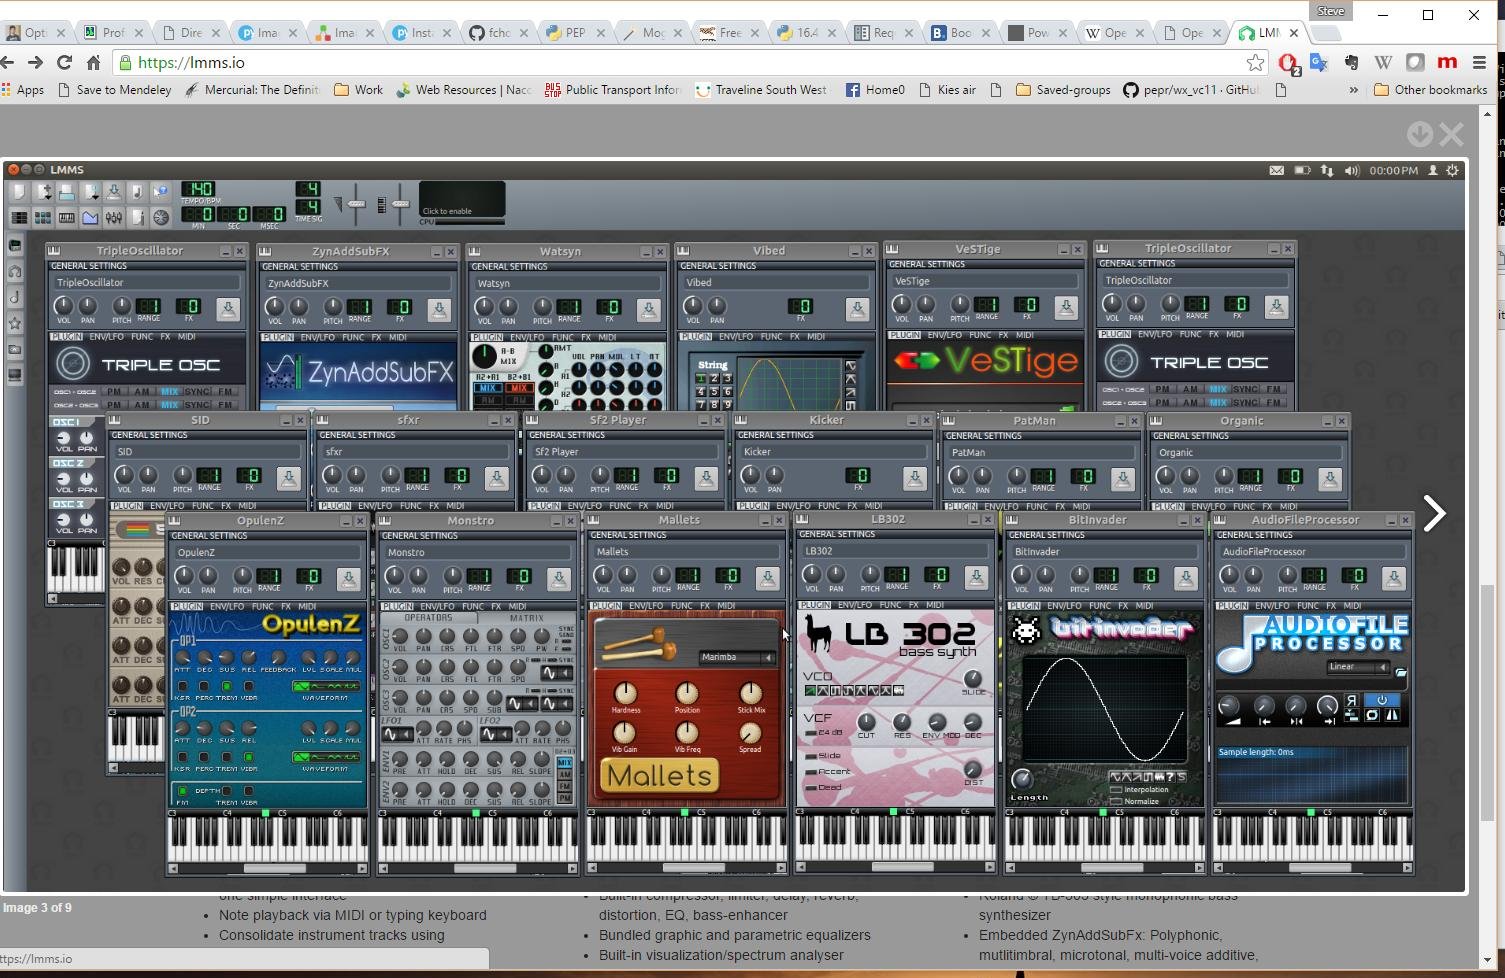Open the Linear interpolation dropdown in AudioFileProcessor
1505x978 pixels.
click(1358, 667)
